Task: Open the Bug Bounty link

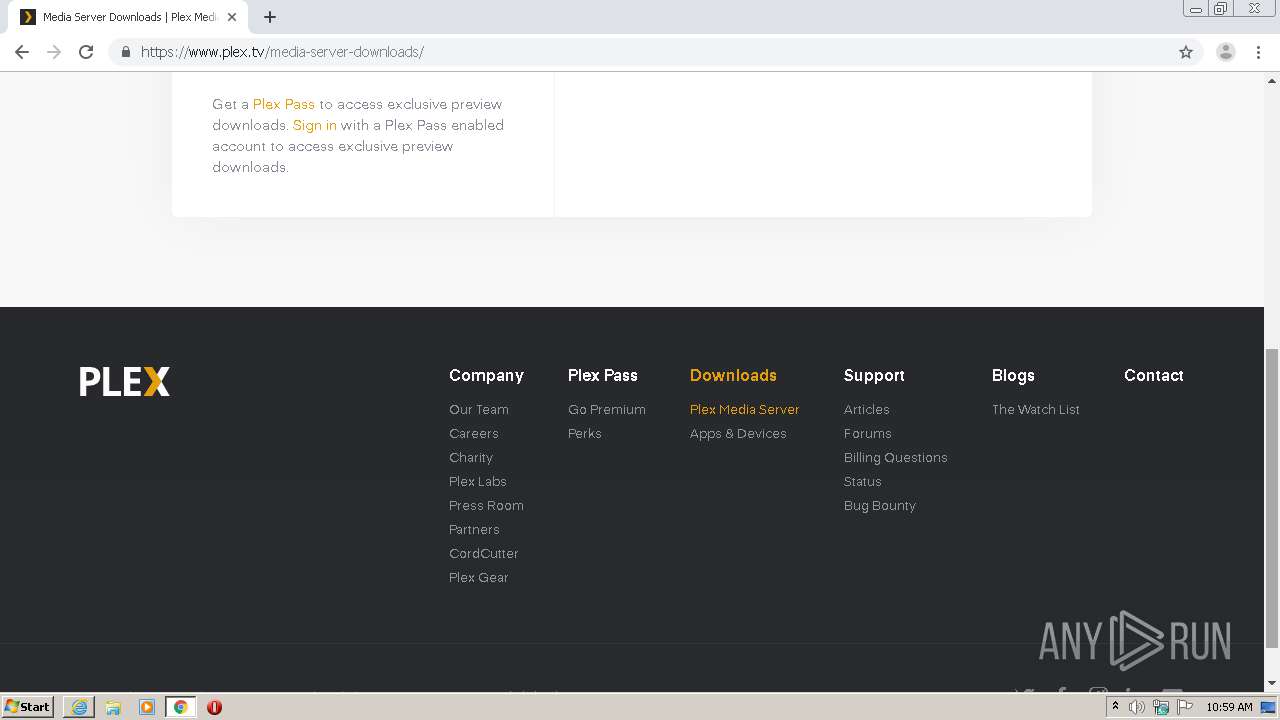Action: pos(880,505)
